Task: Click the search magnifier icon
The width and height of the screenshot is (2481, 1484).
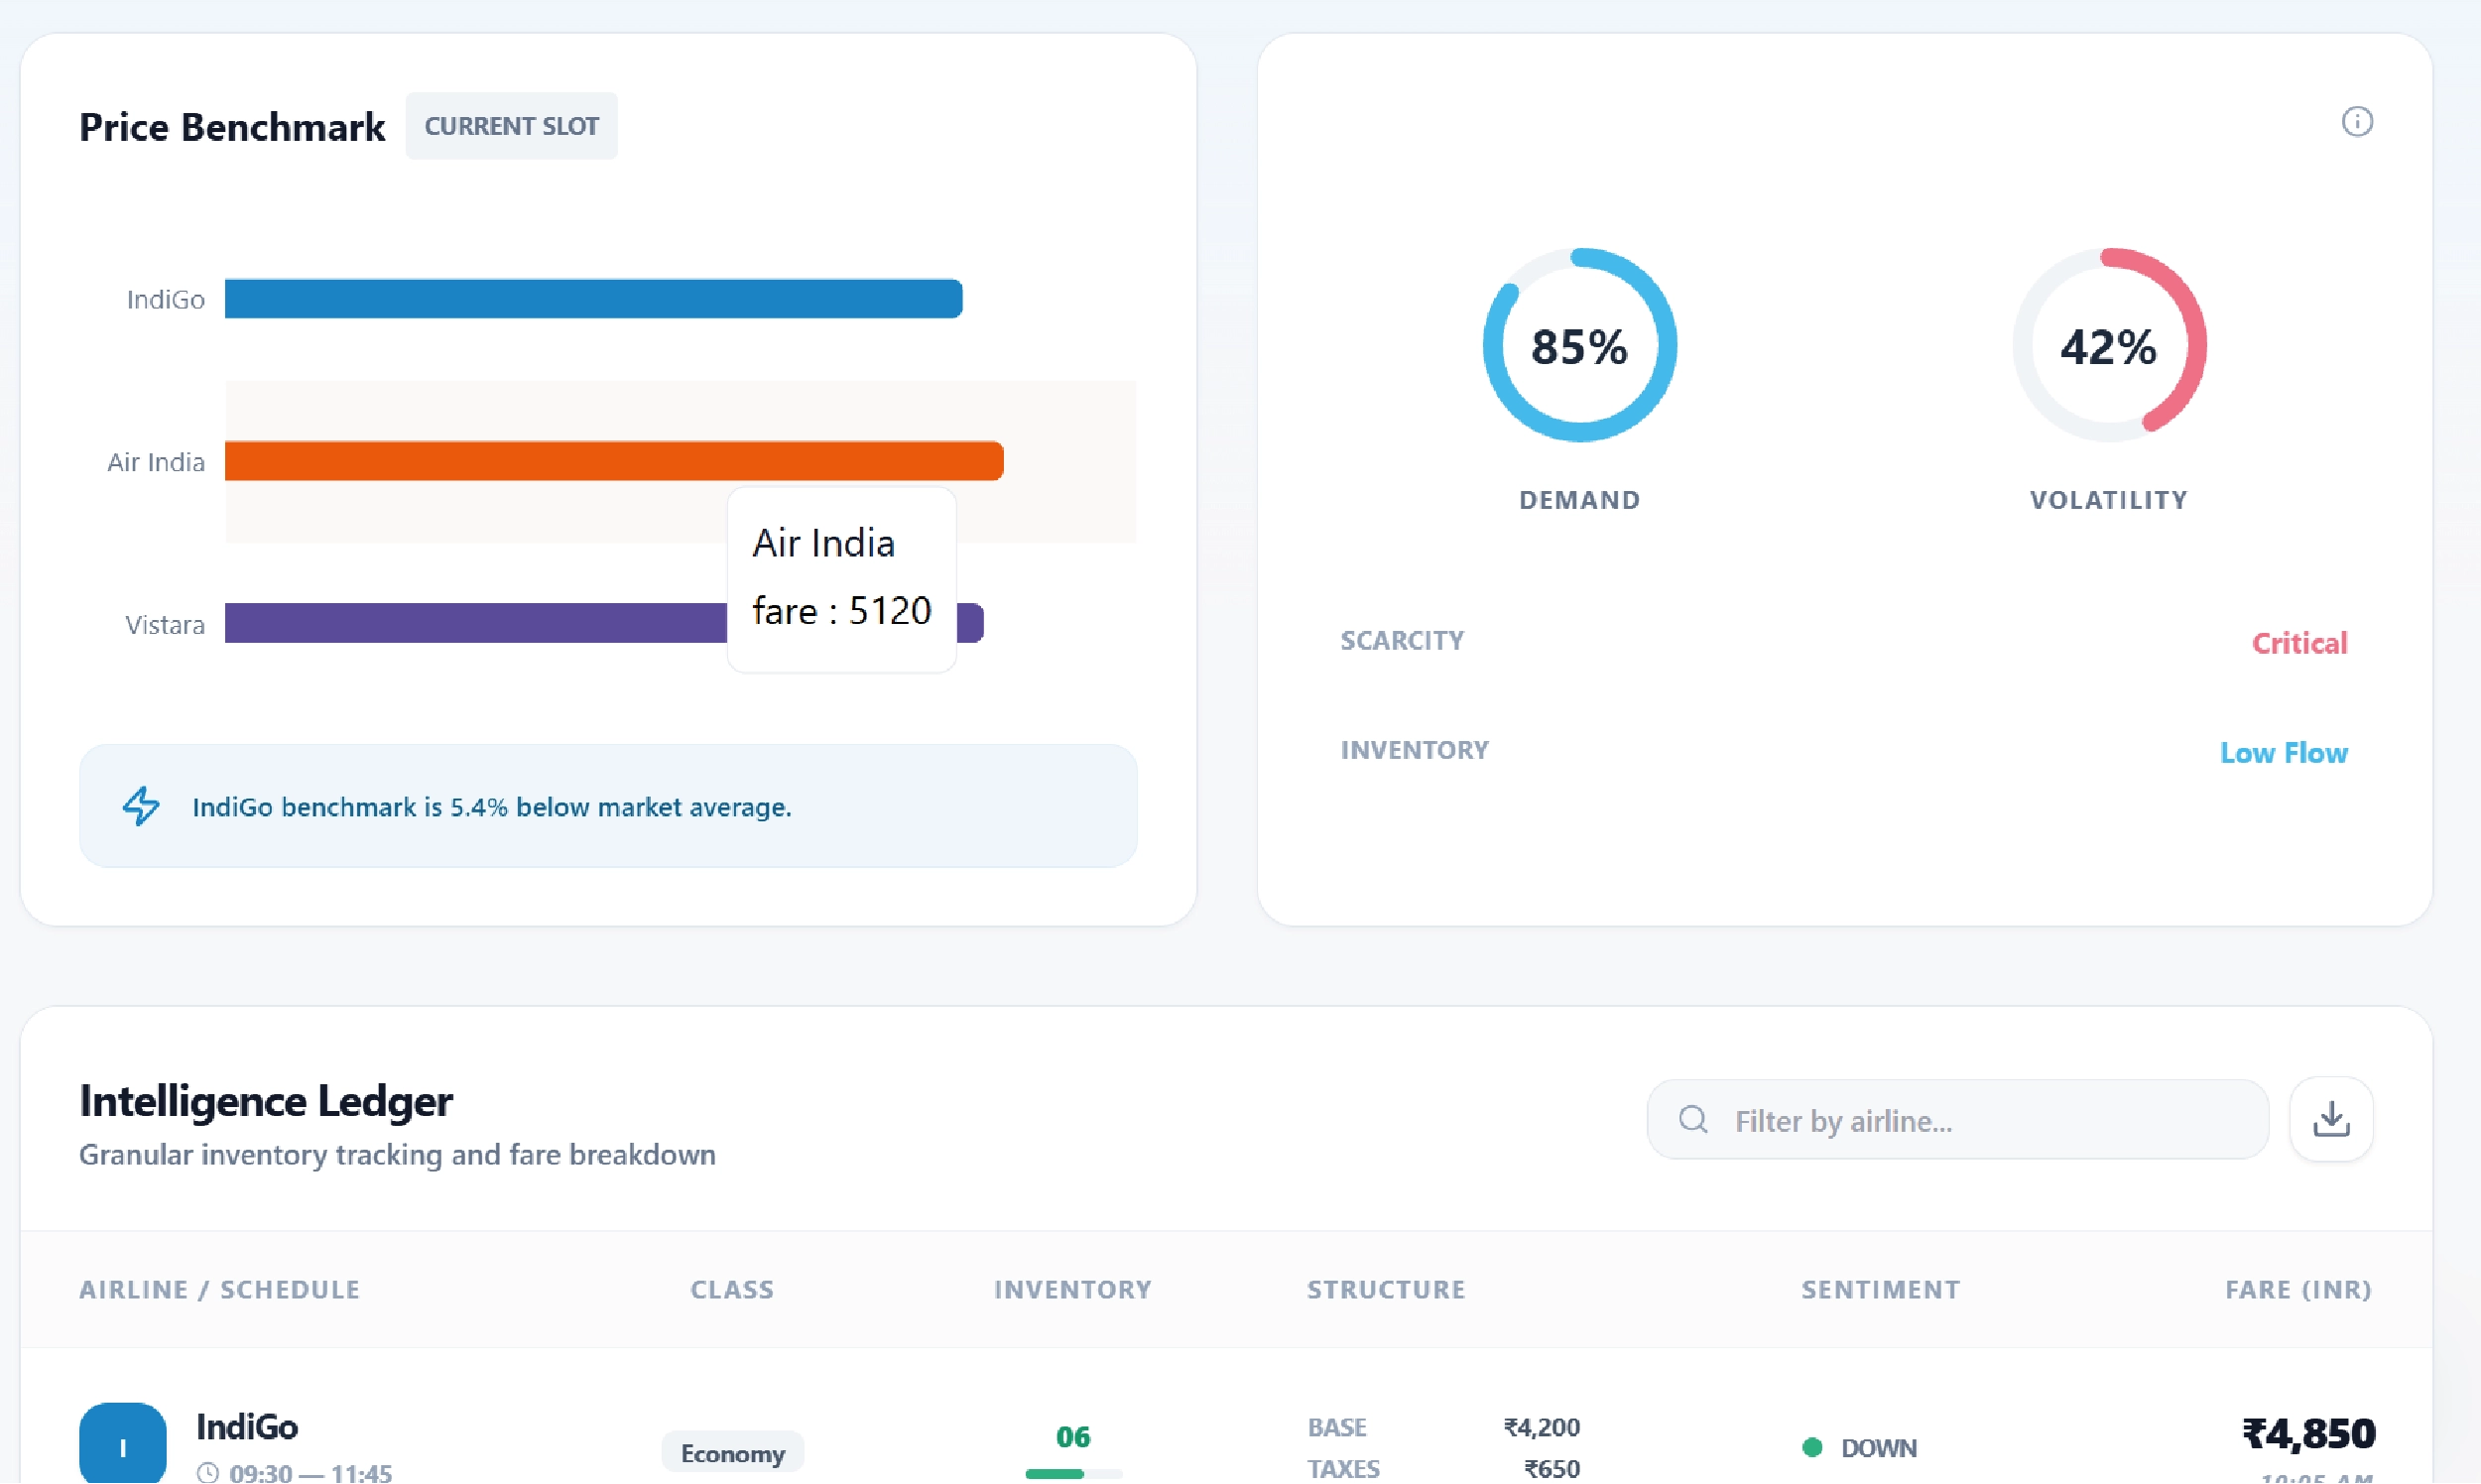Action: click(1692, 1119)
